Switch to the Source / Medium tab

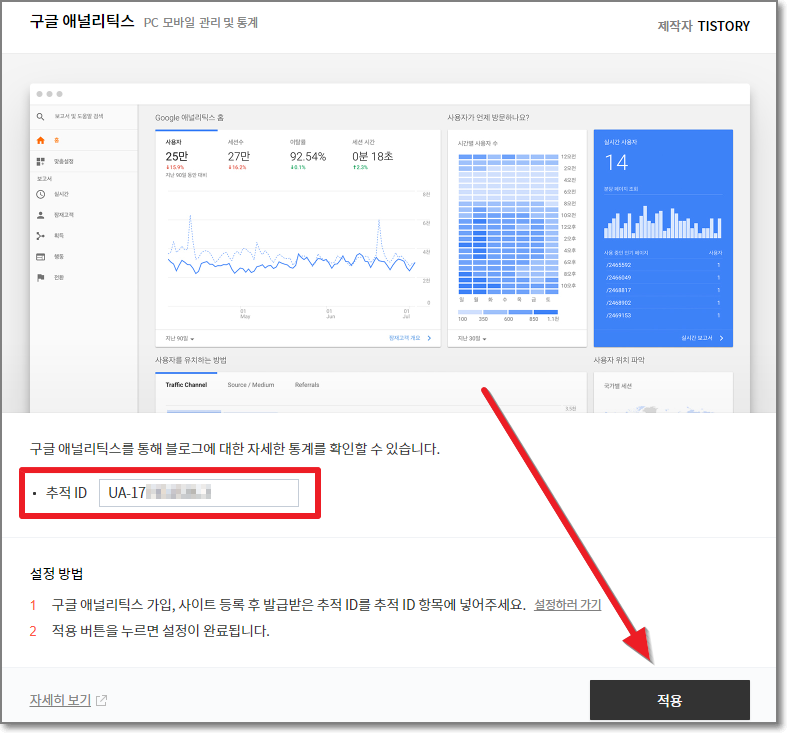pos(250,385)
